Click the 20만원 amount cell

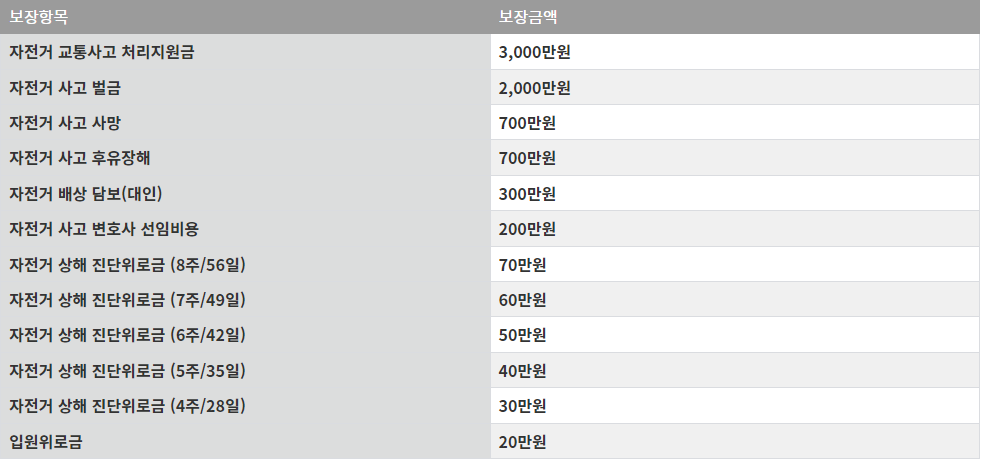coord(523,442)
